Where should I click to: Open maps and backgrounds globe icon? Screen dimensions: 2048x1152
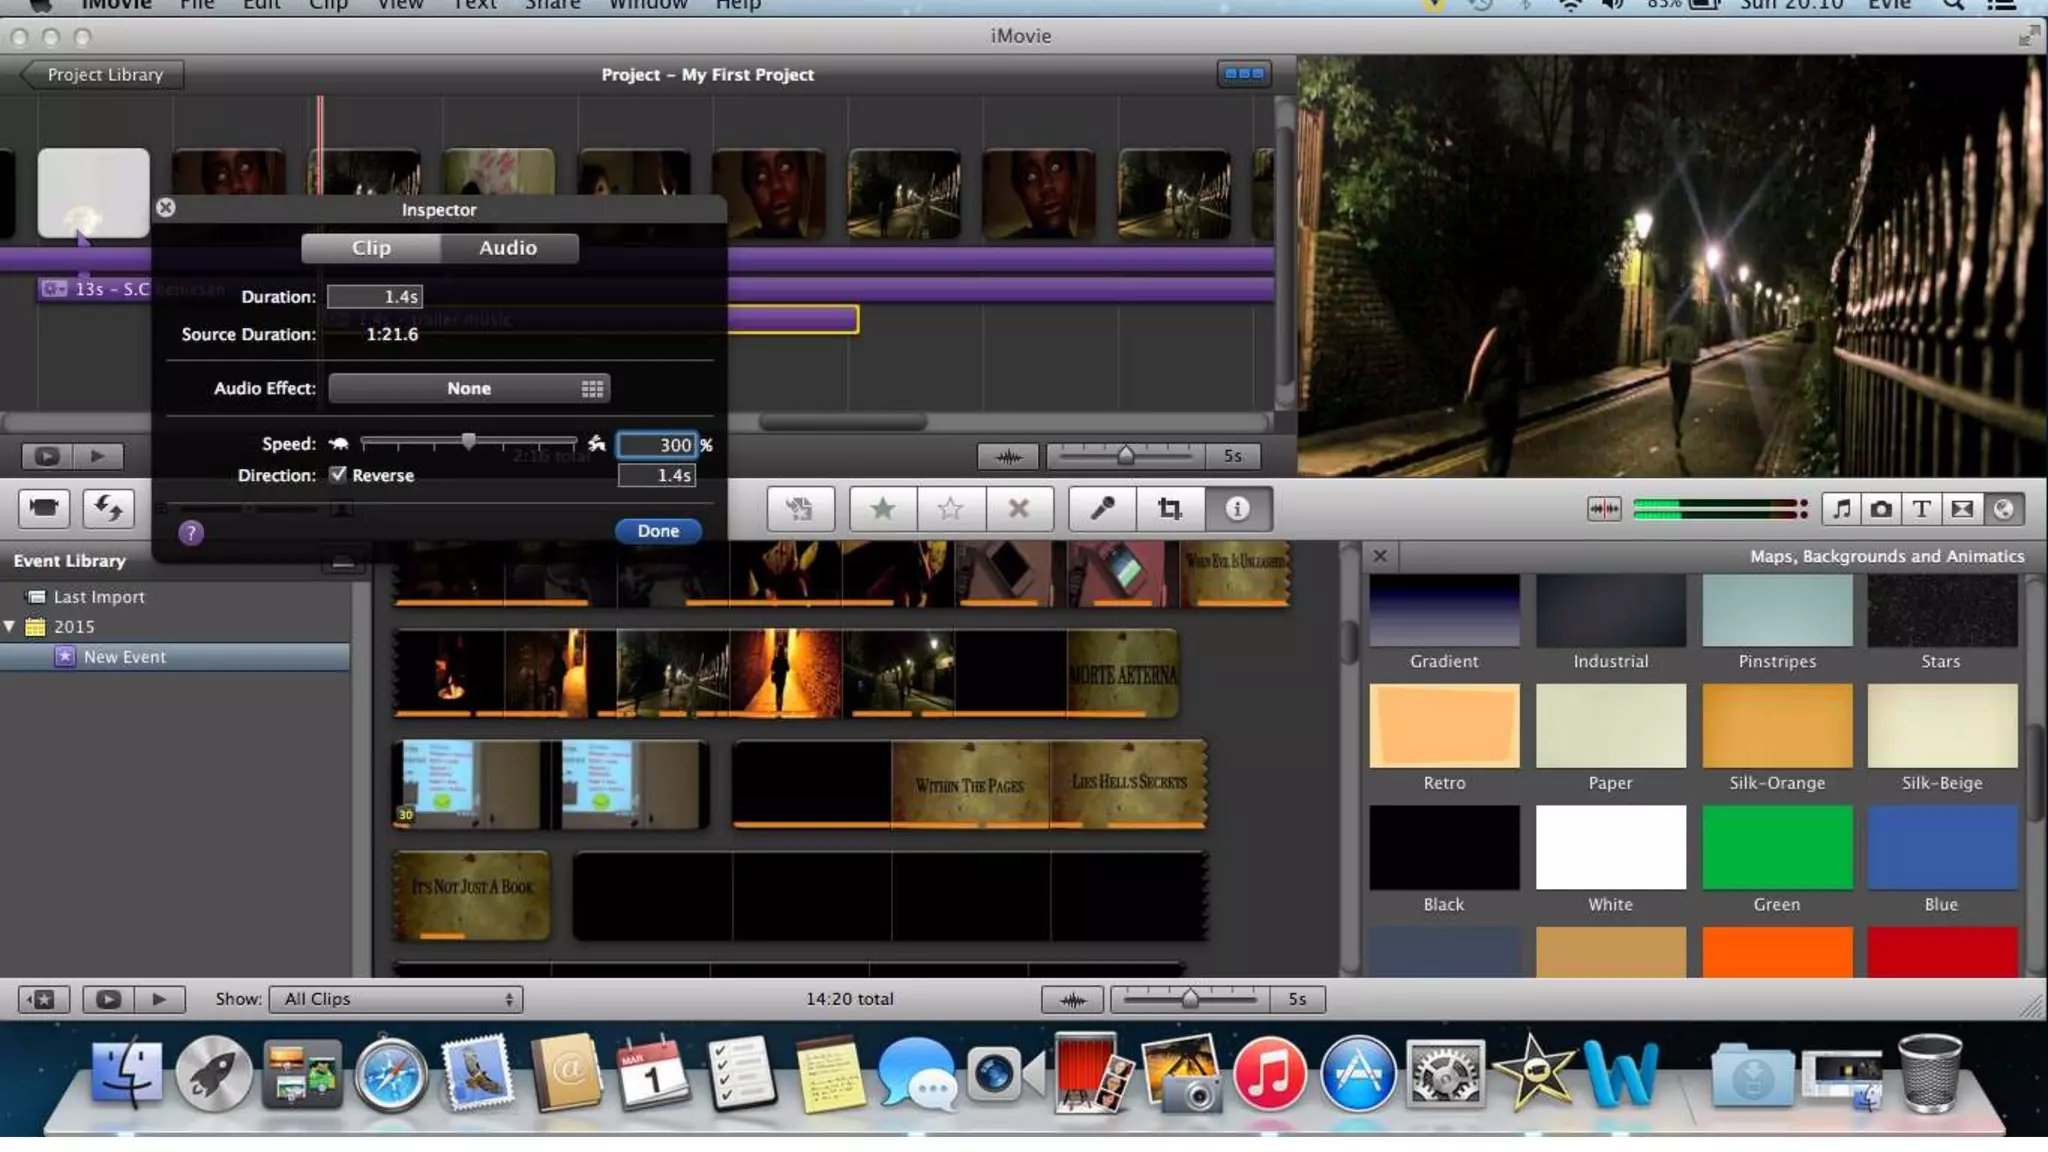point(2004,509)
